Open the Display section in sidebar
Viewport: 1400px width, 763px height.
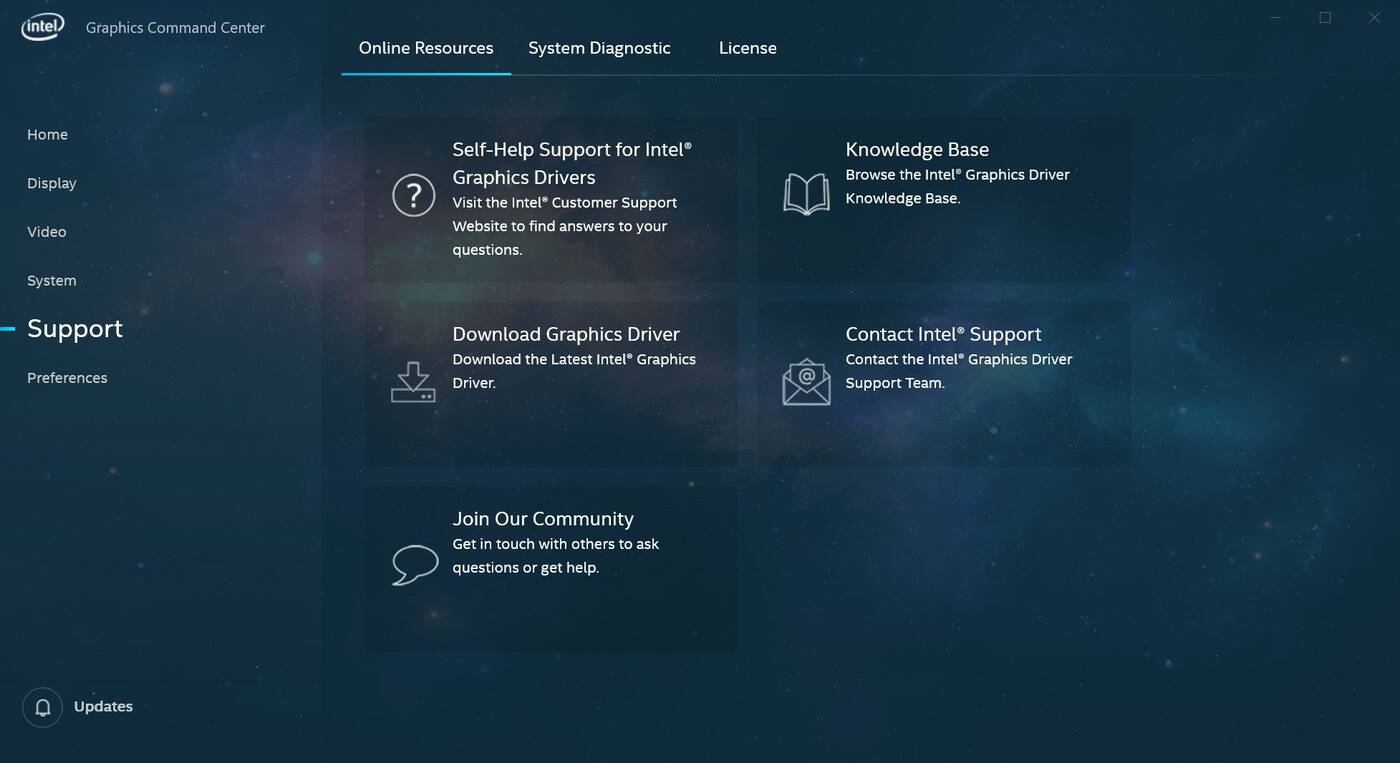[52, 183]
